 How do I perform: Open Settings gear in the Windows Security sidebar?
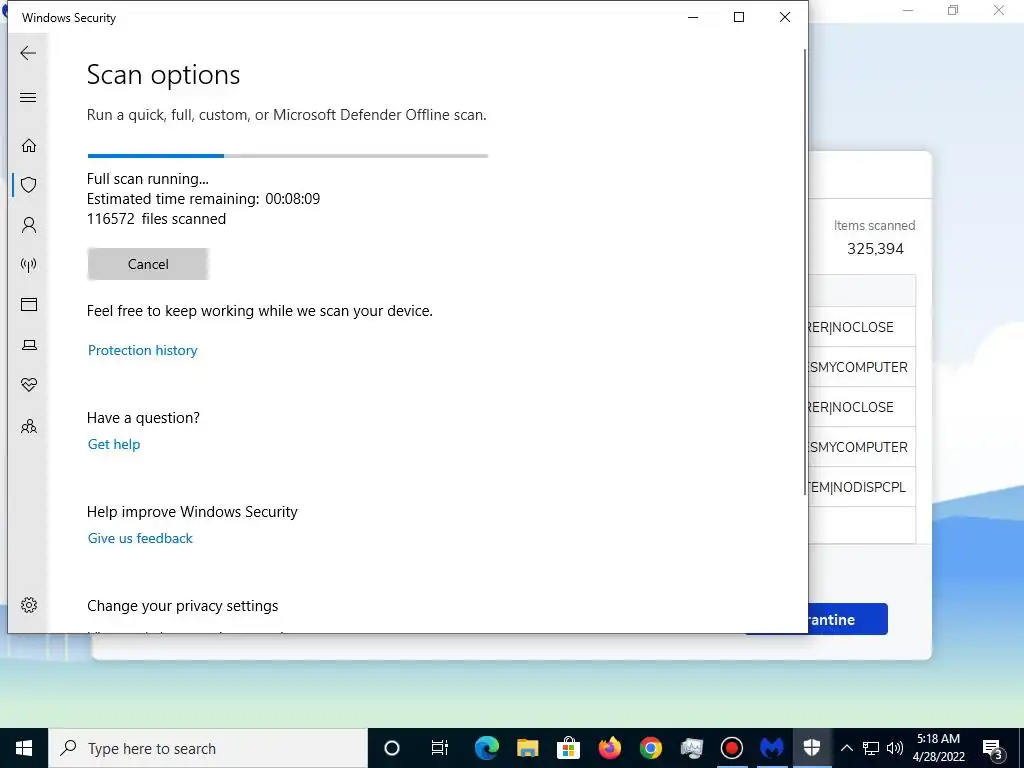coord(29,605)
